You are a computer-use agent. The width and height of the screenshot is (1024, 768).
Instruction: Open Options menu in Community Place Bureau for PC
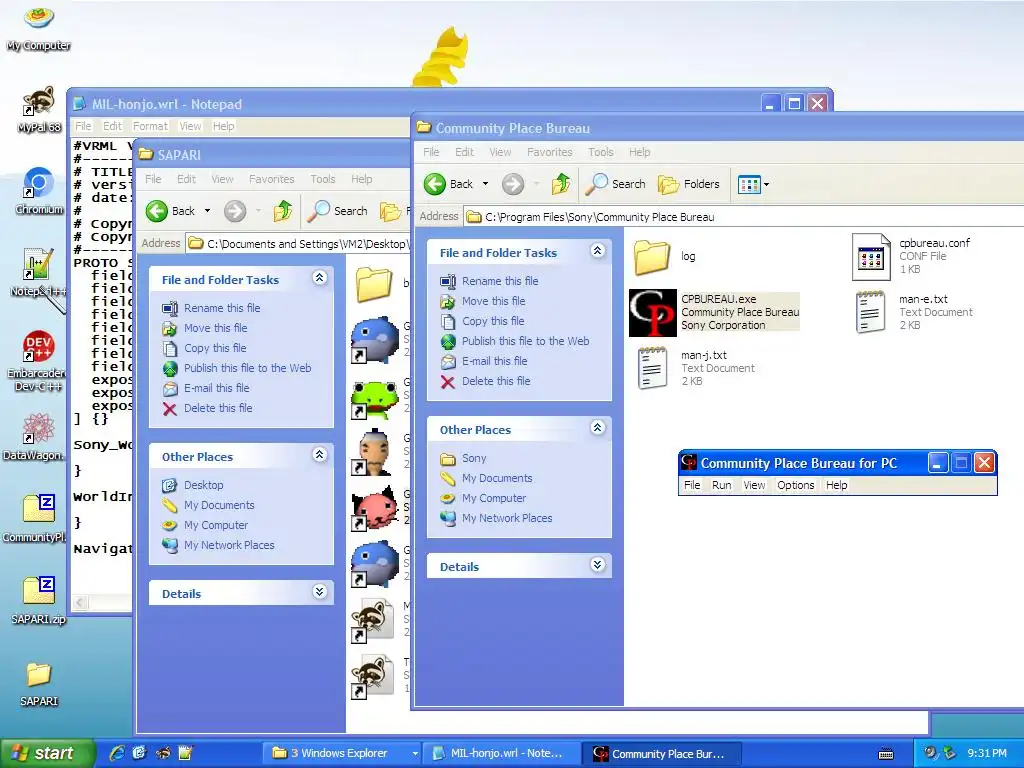coord(795,485)
